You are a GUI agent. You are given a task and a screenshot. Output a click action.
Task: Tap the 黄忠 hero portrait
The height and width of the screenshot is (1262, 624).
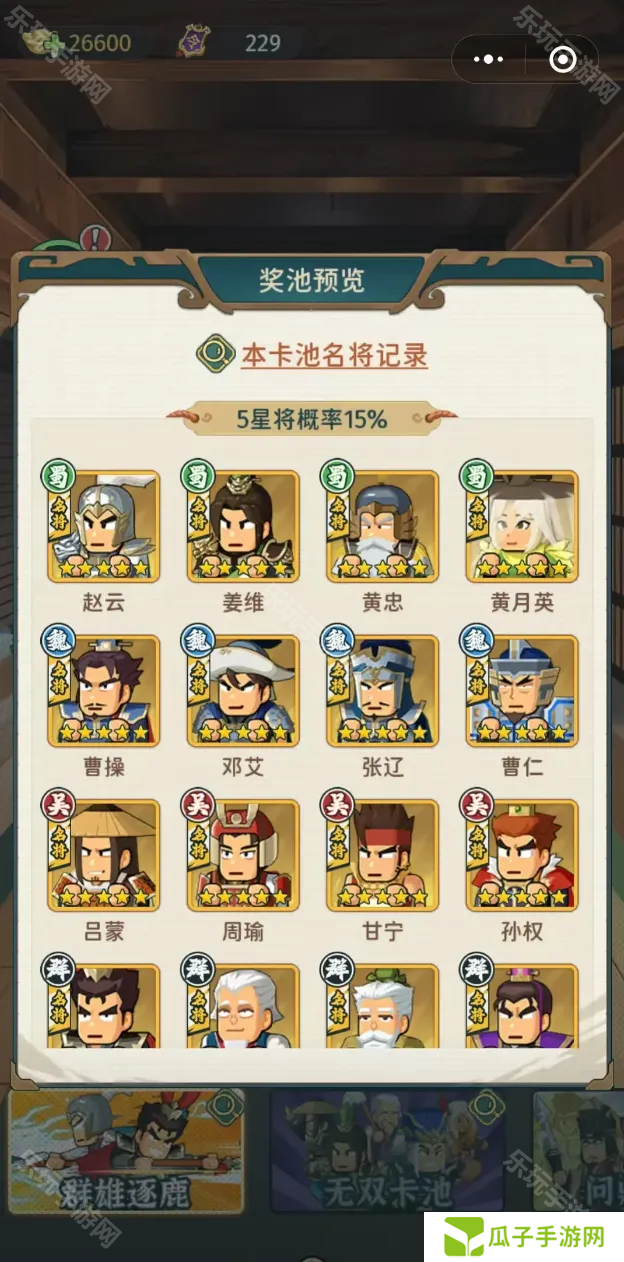(382, 527)
